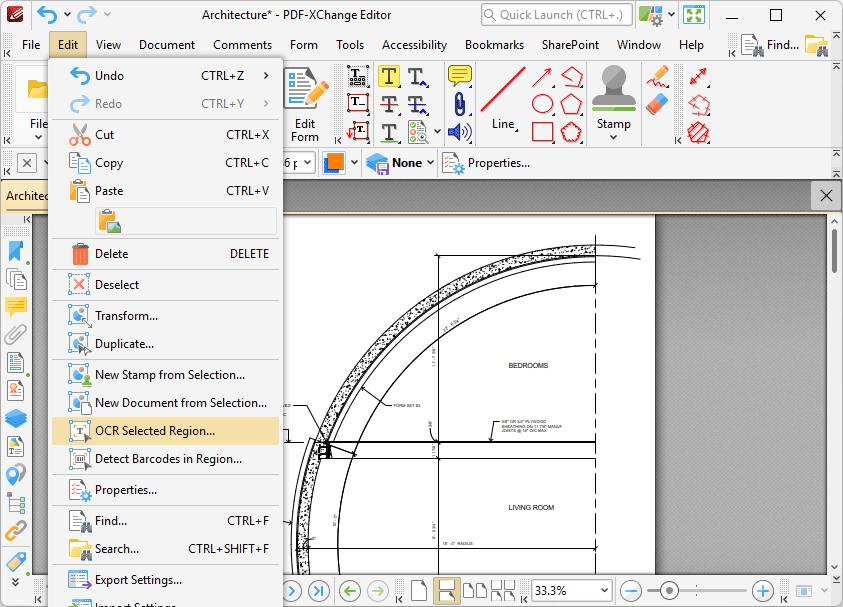This screenshot has width=843, height=607.
Task: Choose the Eraser tool in the ribbon
Action: [x=656, y=104]
